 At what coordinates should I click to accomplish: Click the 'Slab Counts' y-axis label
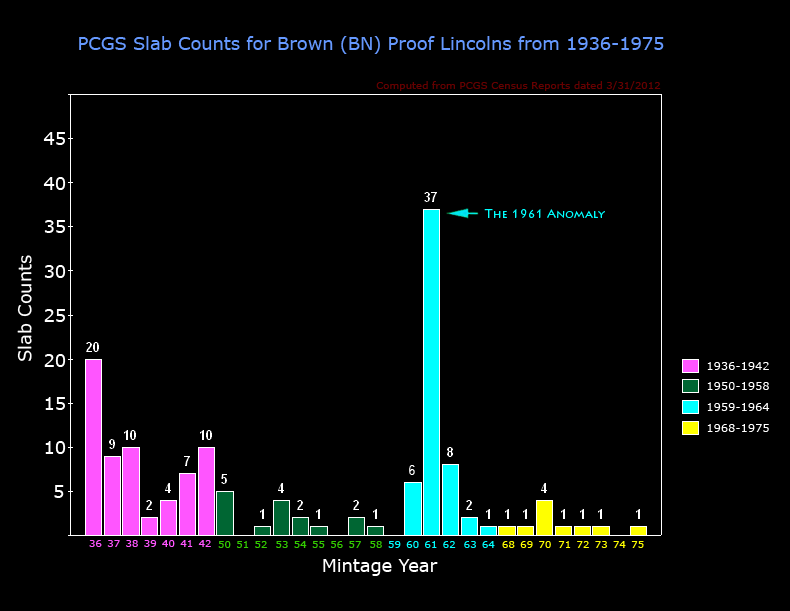[25, 308]
